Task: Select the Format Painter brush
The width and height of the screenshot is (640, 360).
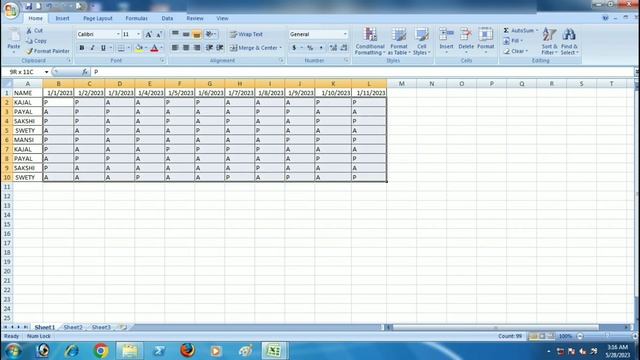Action: pyautogui.click(x=29, y=51)
